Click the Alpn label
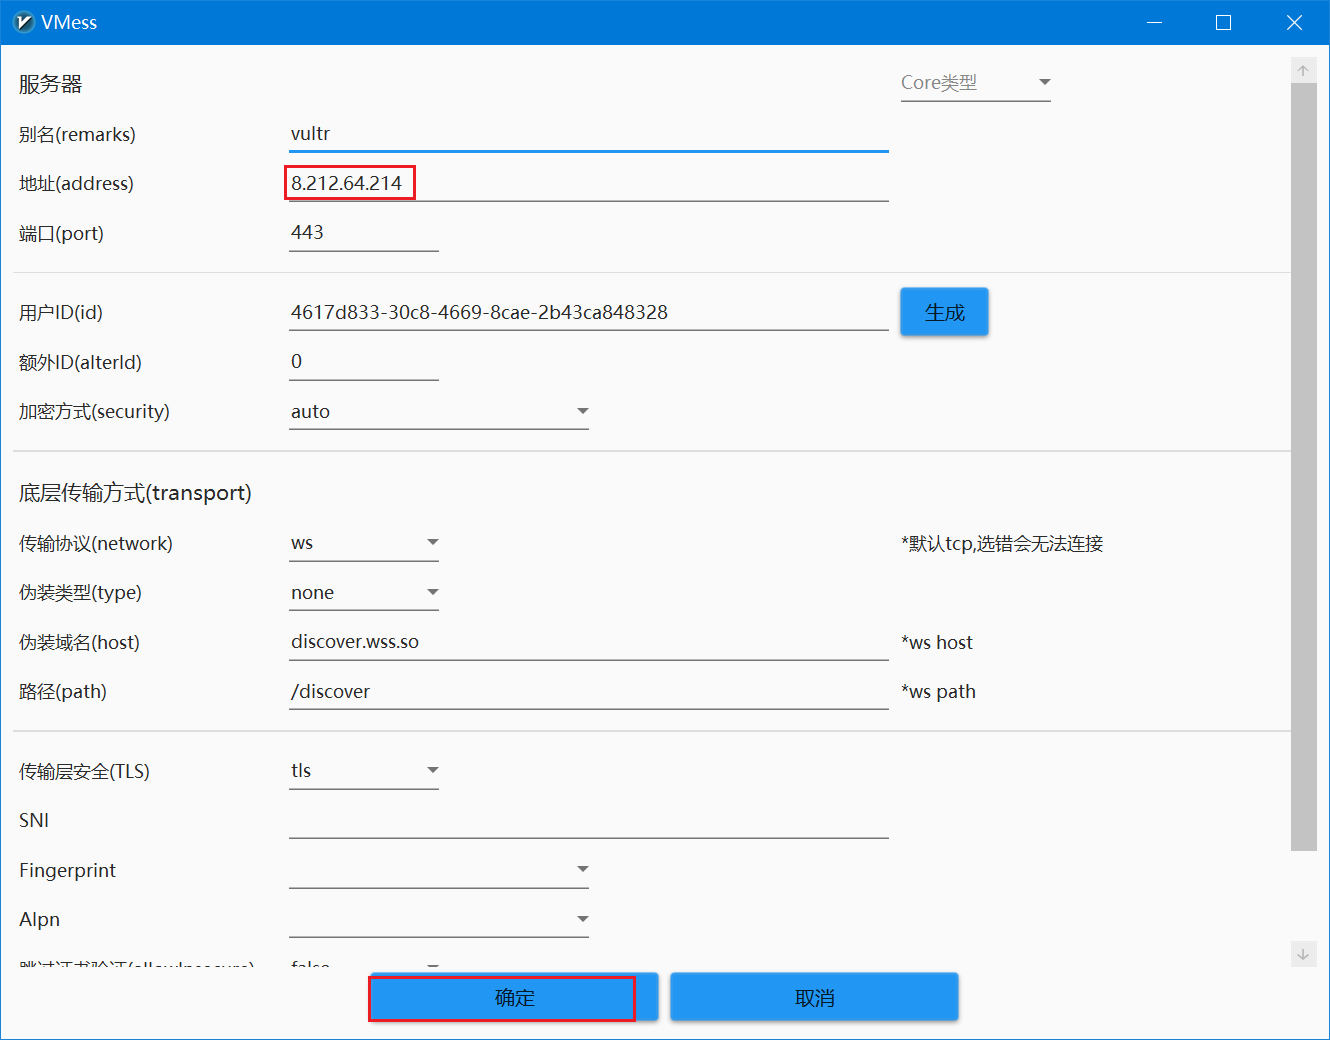1330x1040 pixels. pos(40,919)
